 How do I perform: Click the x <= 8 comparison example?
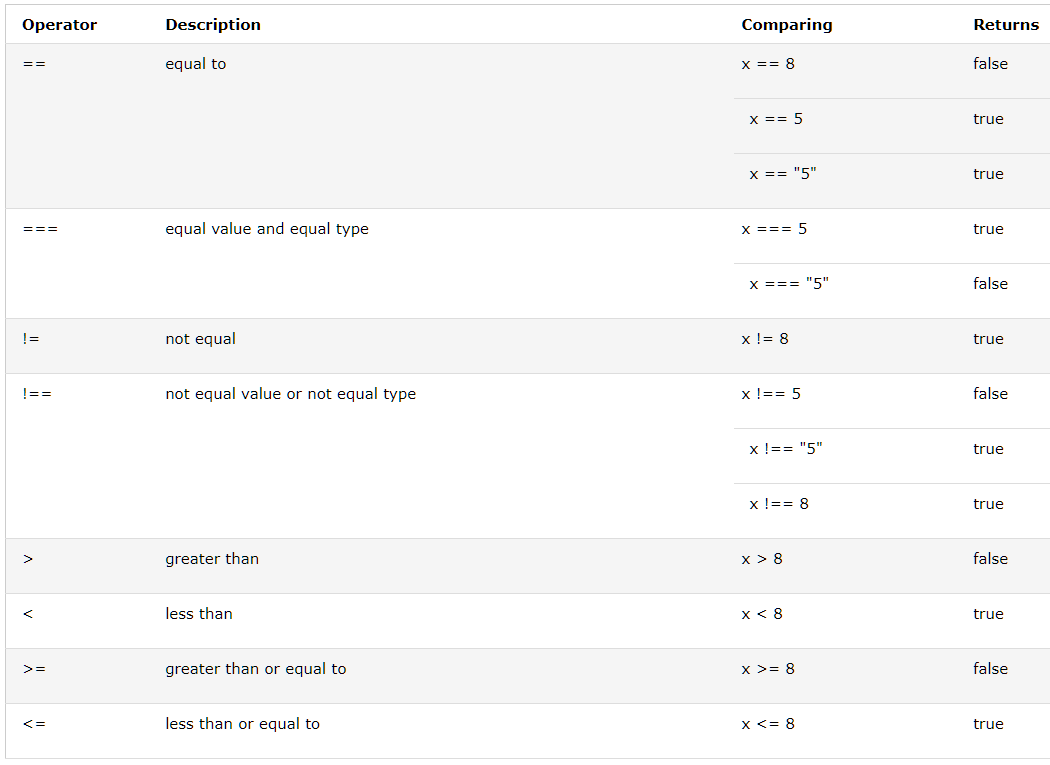768,723
